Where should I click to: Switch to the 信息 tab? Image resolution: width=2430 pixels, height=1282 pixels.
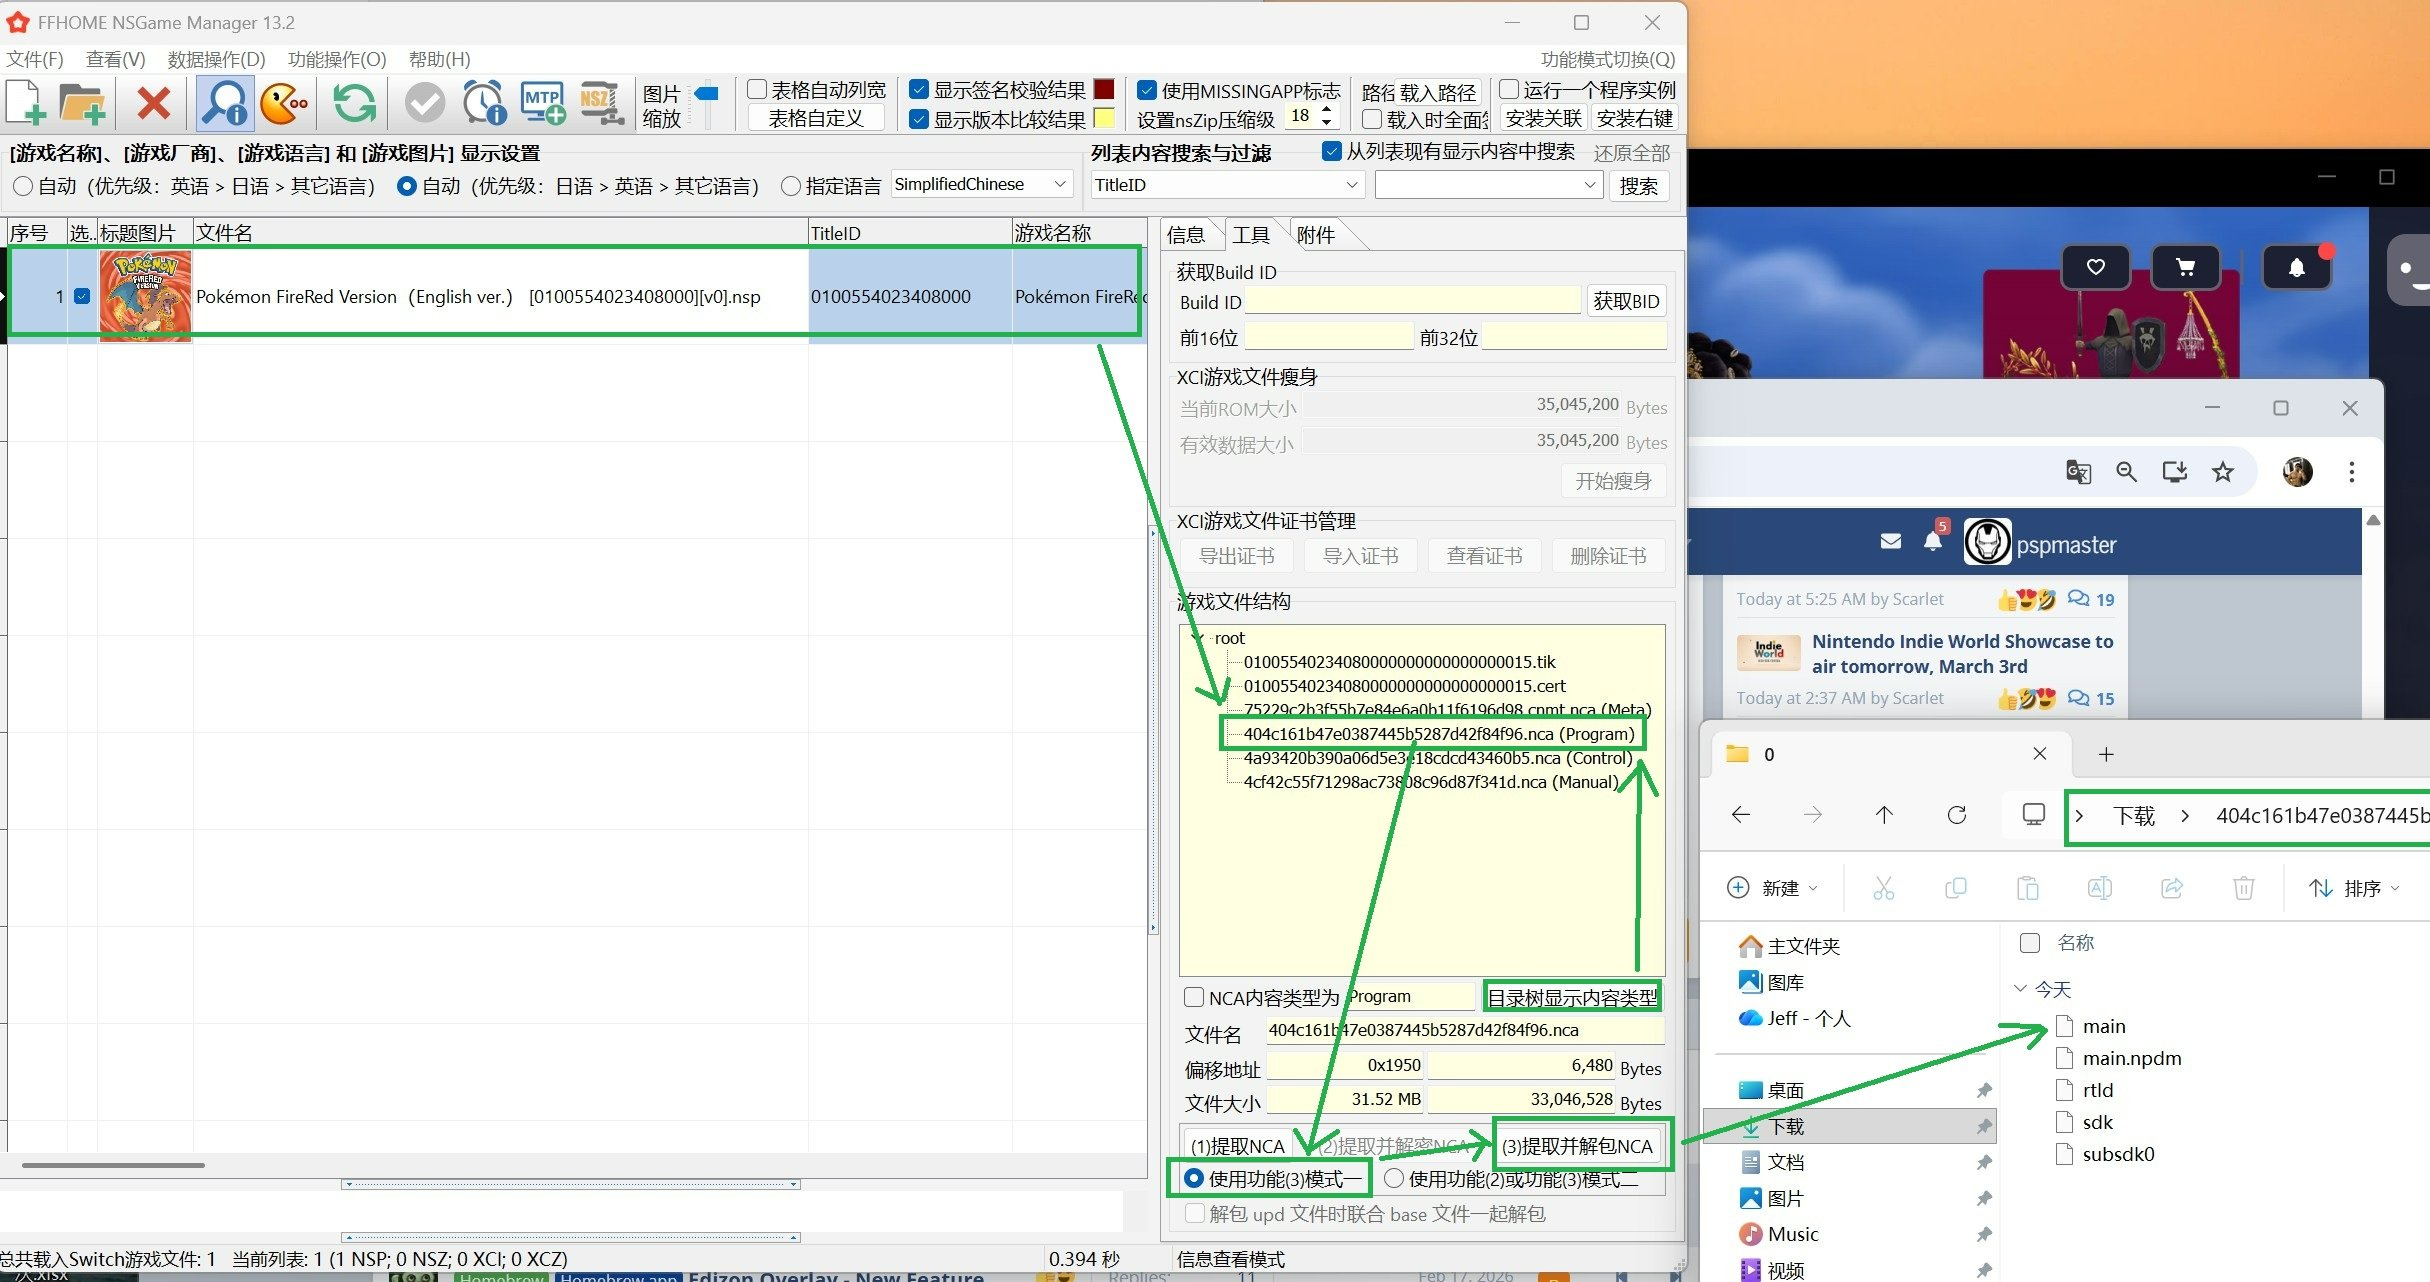pos(1186,235)
